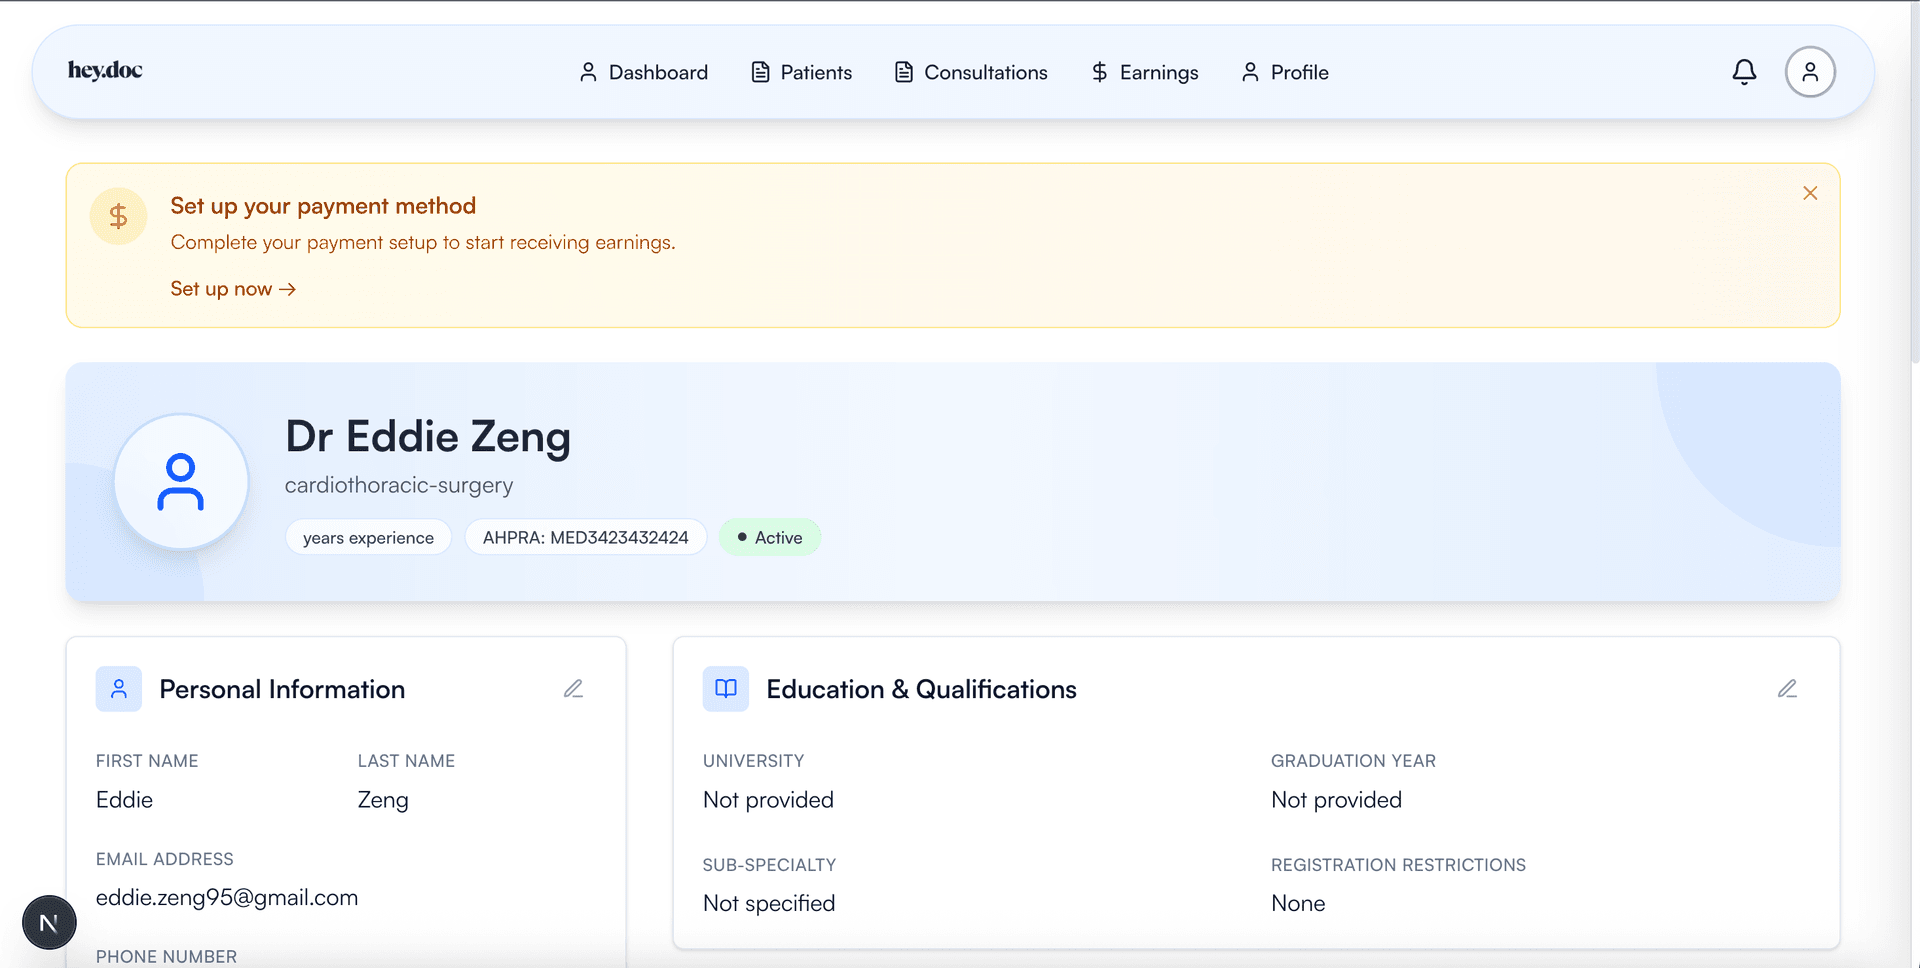Click the years experience badge

(x=368, y=537)
